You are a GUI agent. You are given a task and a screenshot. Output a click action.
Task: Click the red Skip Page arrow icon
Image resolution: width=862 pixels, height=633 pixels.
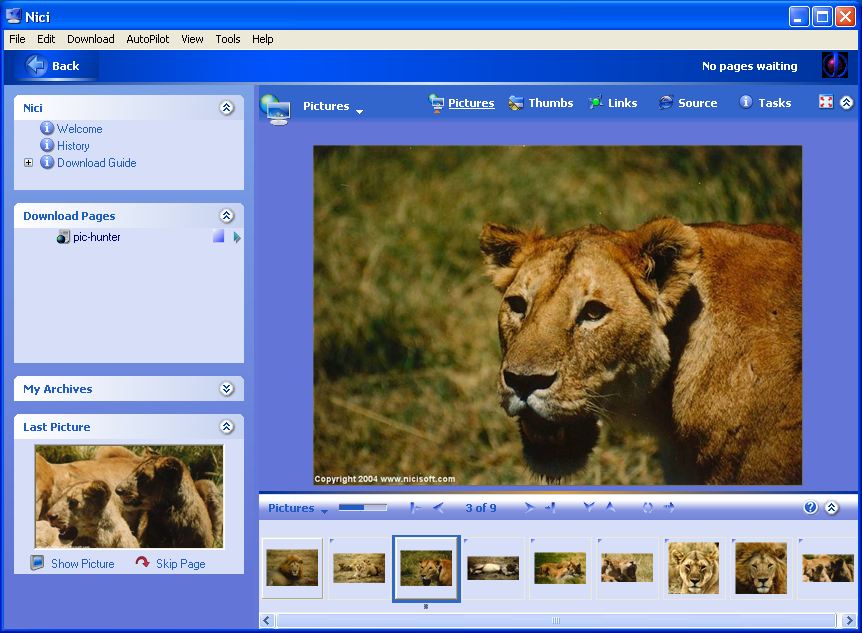tap(142, 562)
